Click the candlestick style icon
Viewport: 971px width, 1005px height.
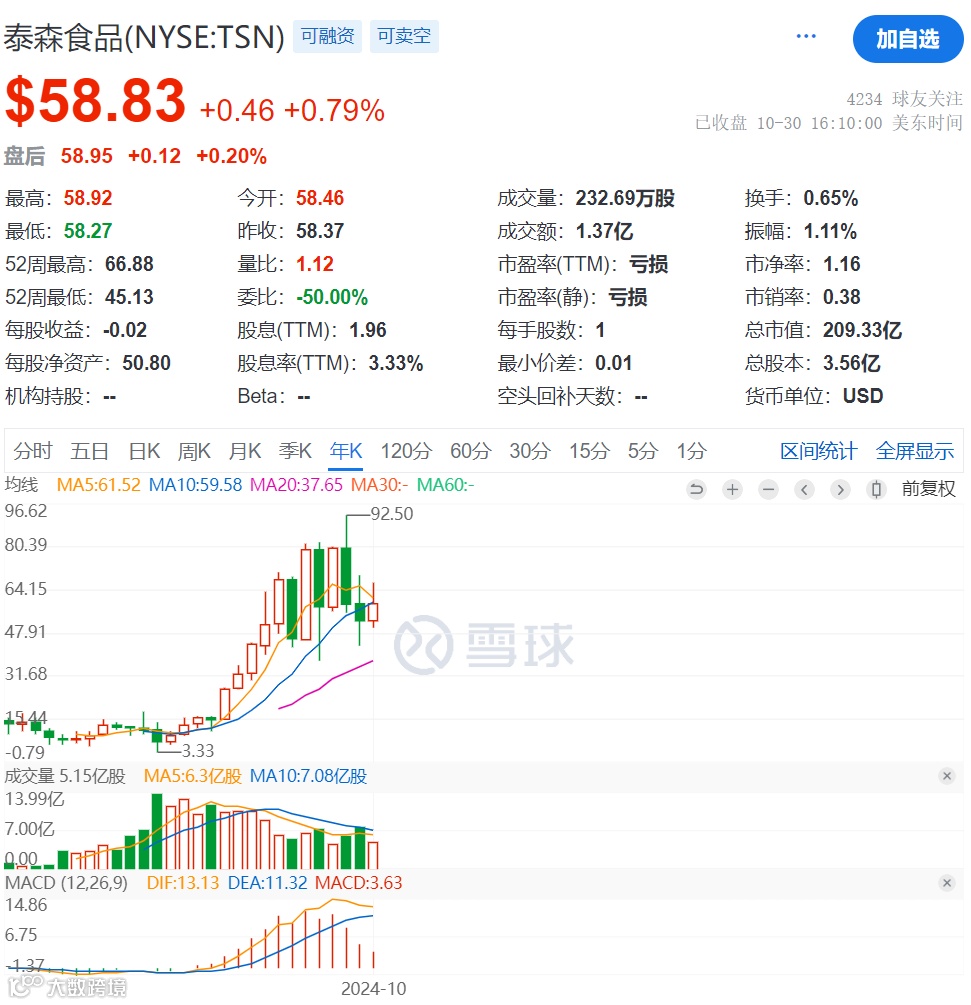[x=876, y=490]
